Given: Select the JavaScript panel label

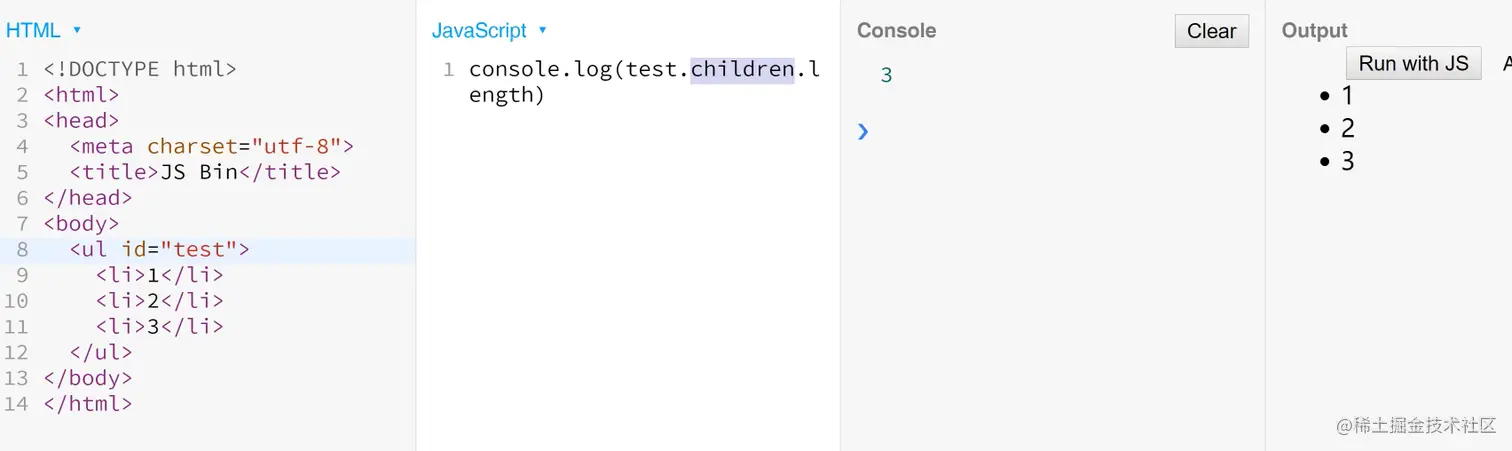Looking at the screenshot, I should point(479,31).
